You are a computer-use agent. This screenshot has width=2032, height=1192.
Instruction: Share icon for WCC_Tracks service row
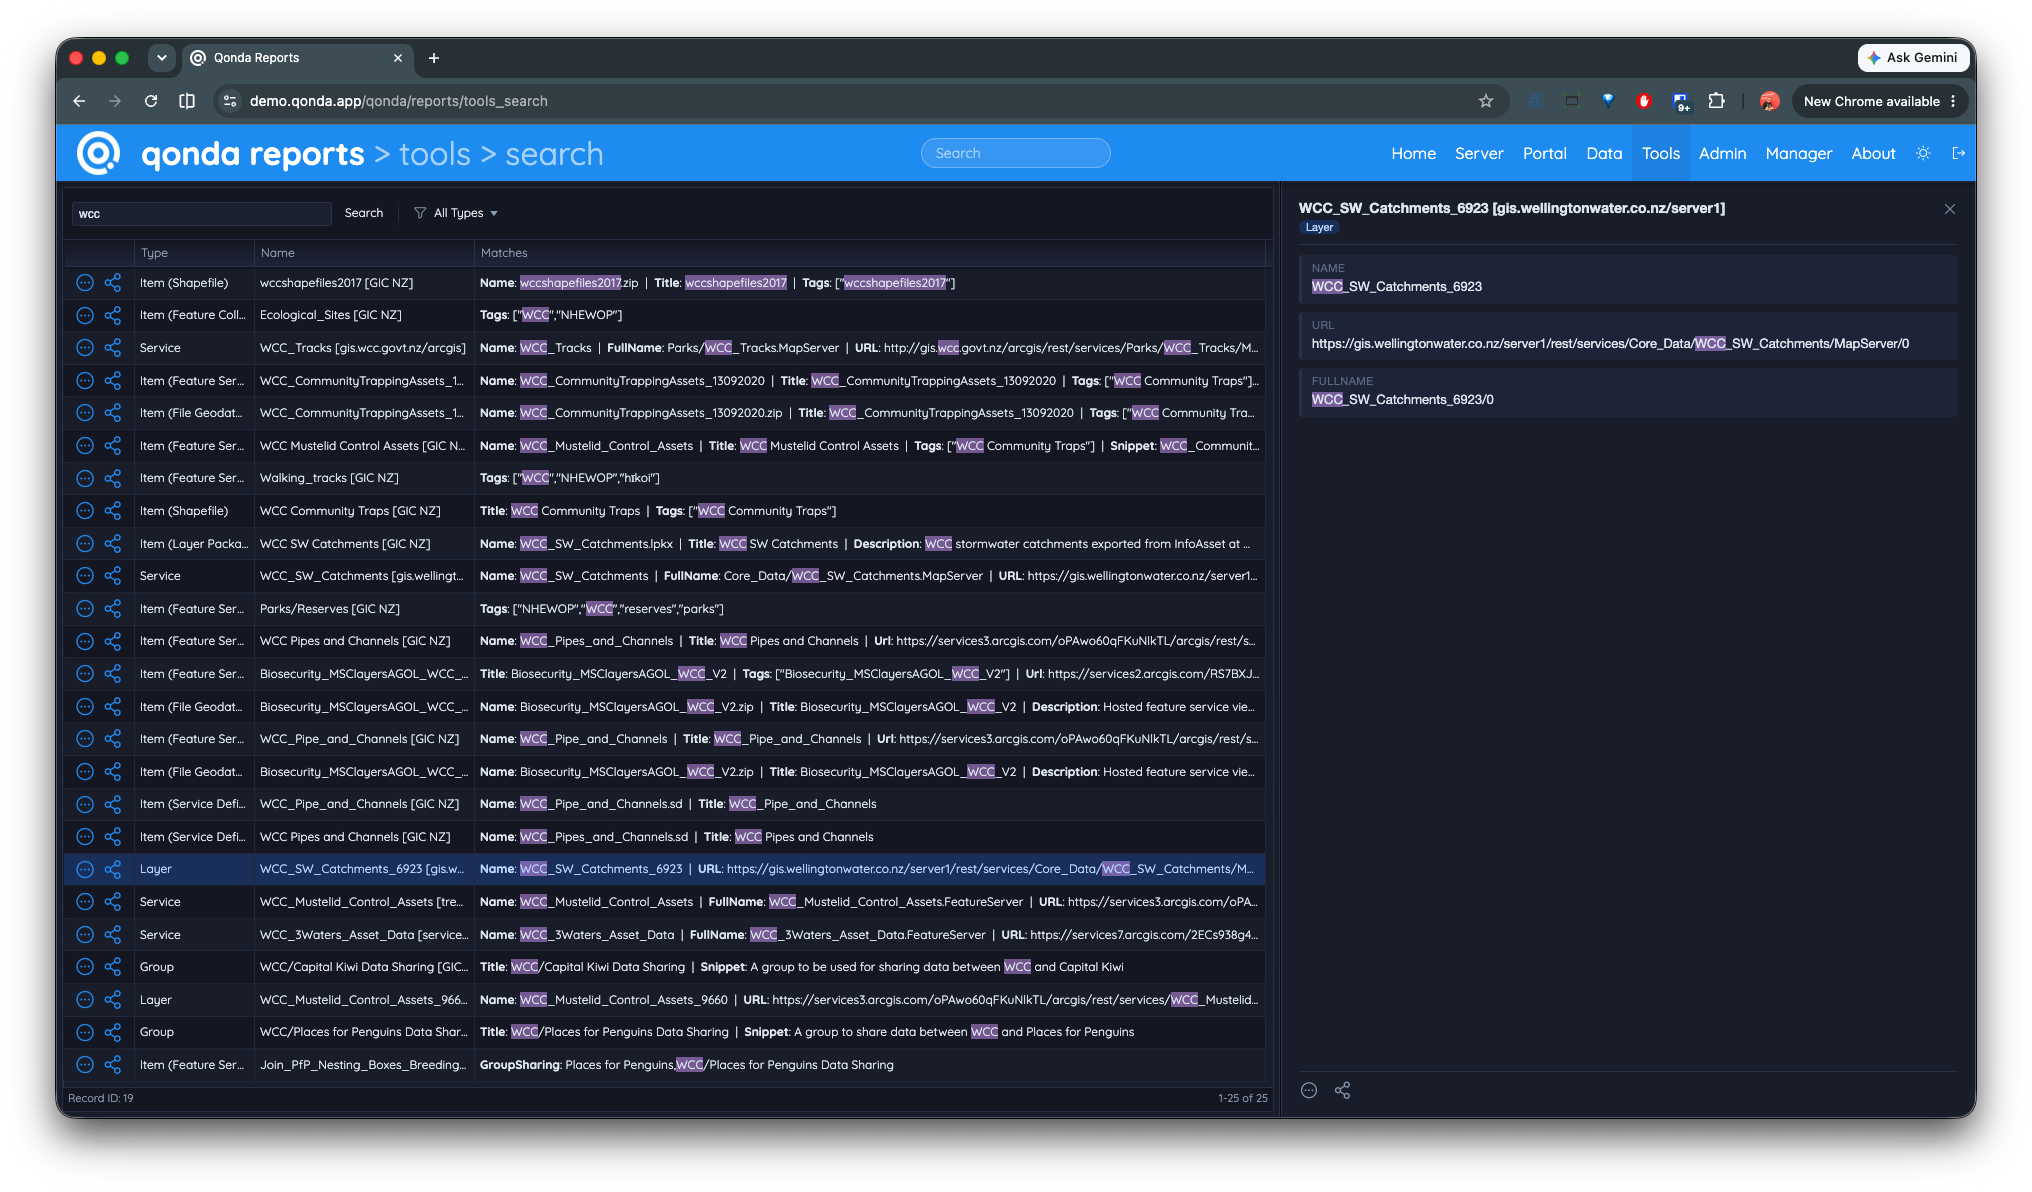(x=113, y=348)
